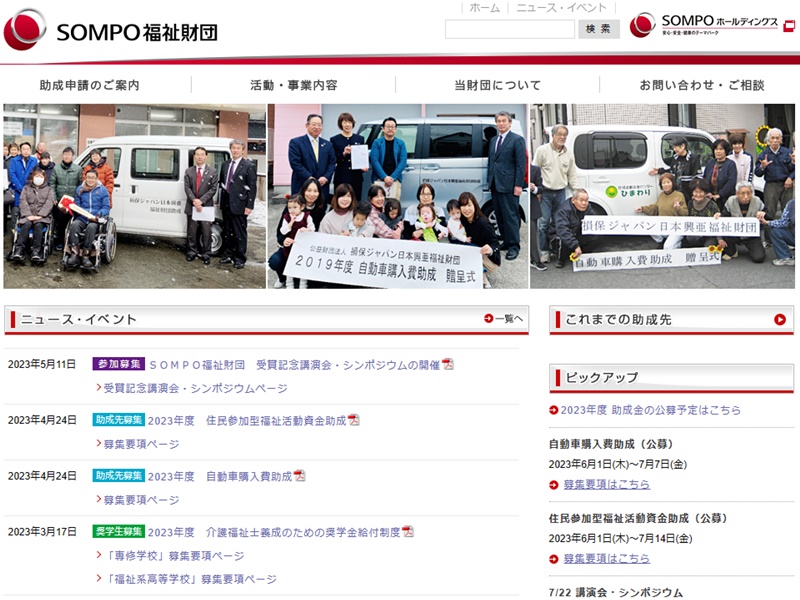Click the 参加募集 purple tag
The width and height of the screenshot is (800, 600).
[x=118, y=364]
